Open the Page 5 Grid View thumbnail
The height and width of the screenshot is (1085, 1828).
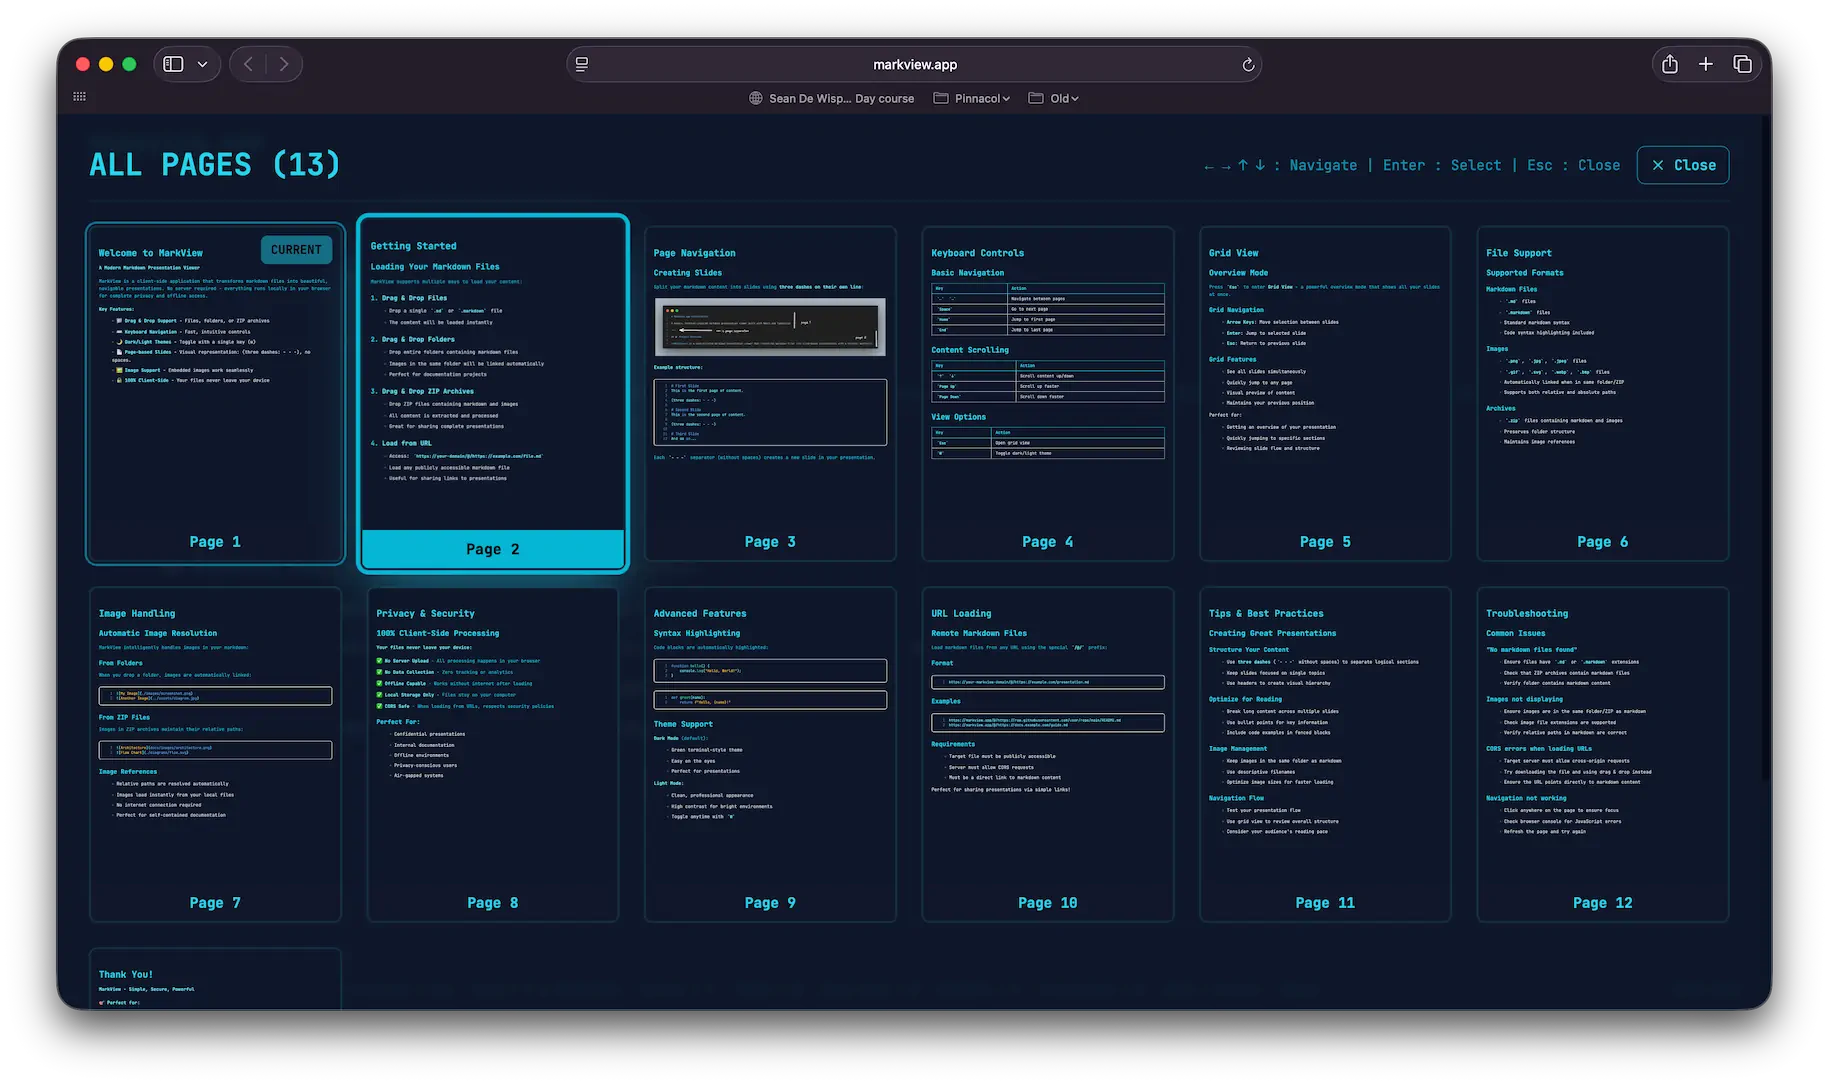pyautogui.click(x=1325, y=394)
